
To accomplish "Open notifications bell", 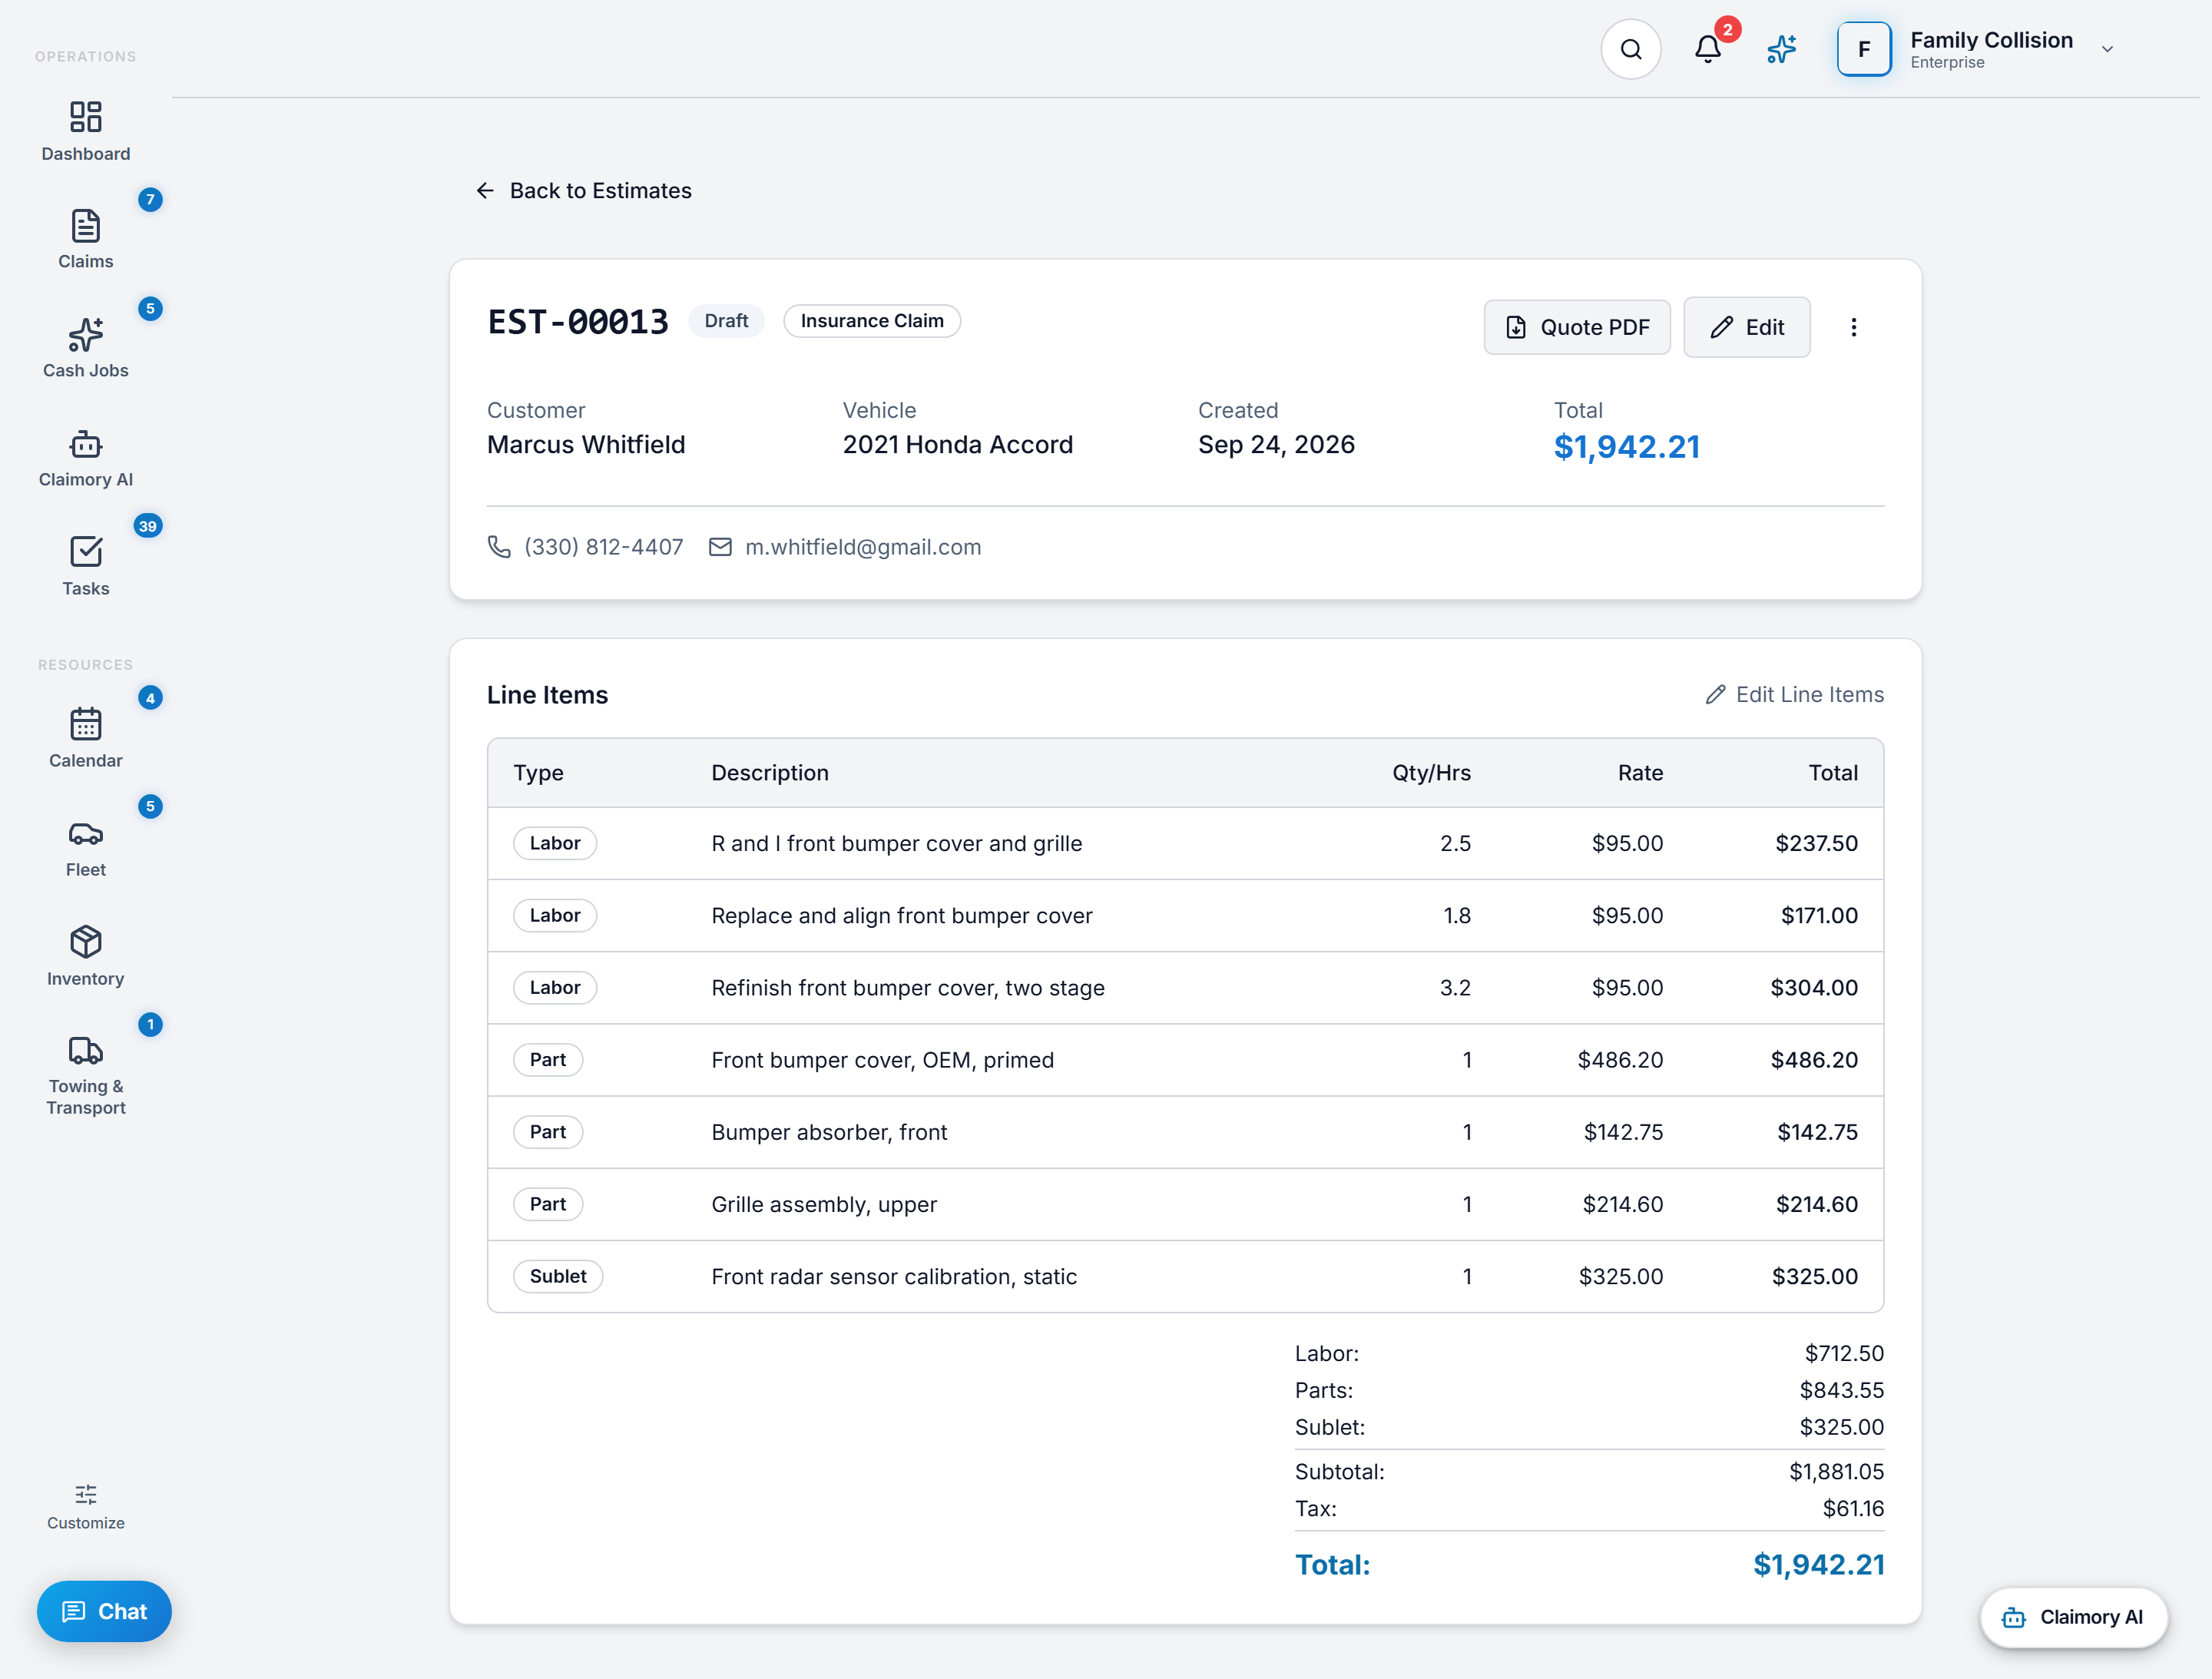I will tap(1707, 49).
